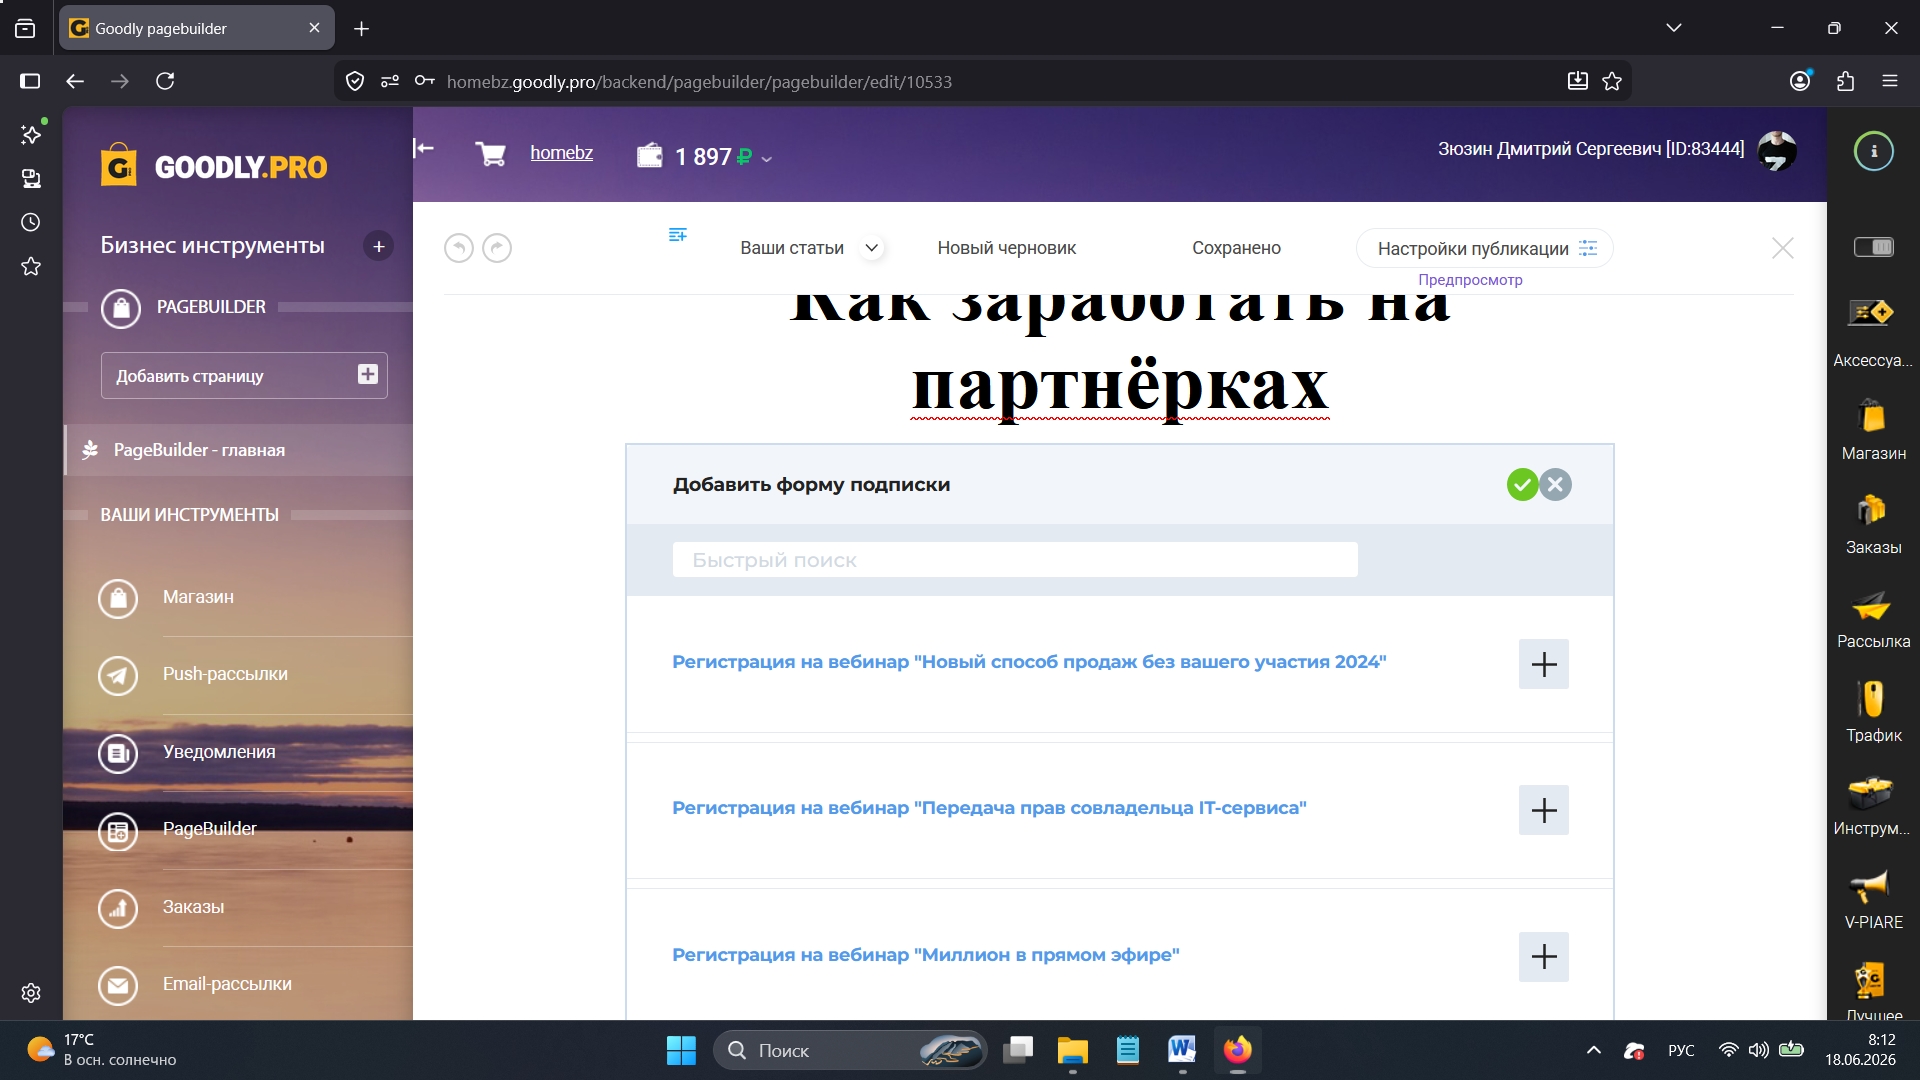Open PageBuilder tool in sidebar
1920x1080 pixels.
209,829
